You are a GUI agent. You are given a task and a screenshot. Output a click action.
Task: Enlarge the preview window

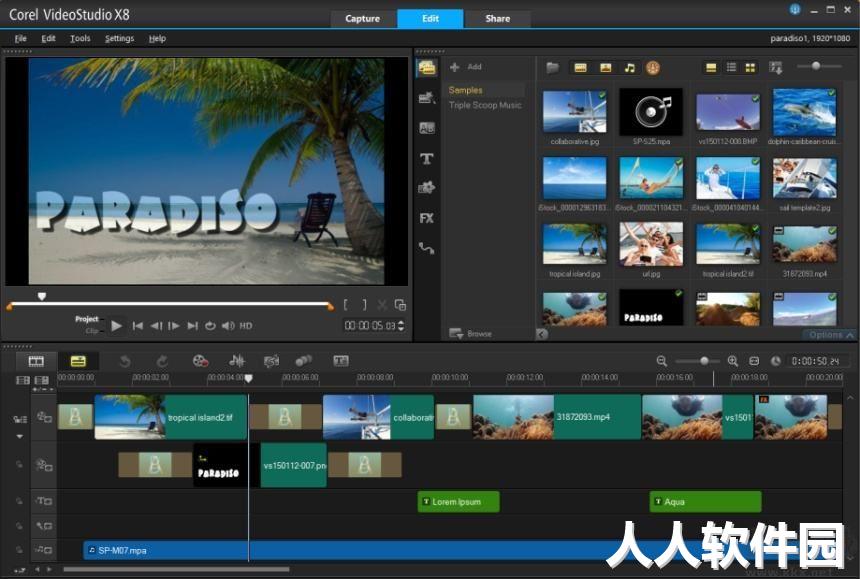coord(400,305)
